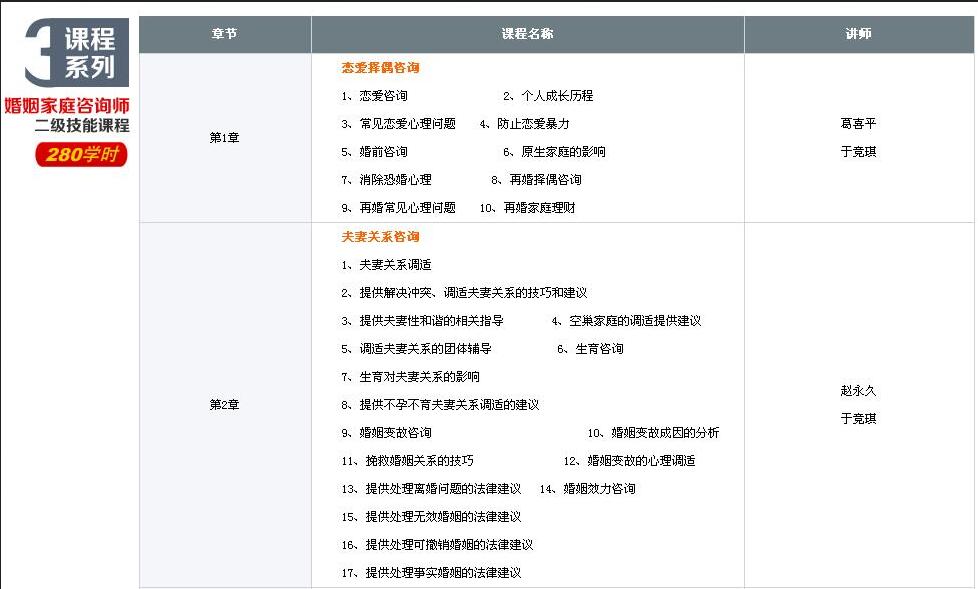Click the 课程名称 column header
The width and height of the screenshot is (978, 589).
click(x=528, y=34)
